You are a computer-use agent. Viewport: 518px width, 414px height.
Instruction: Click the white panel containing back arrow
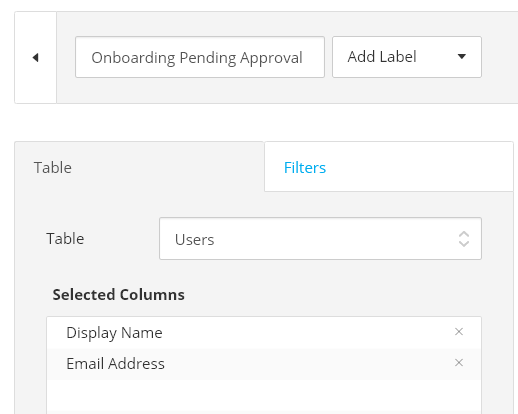tap(36, 58)
